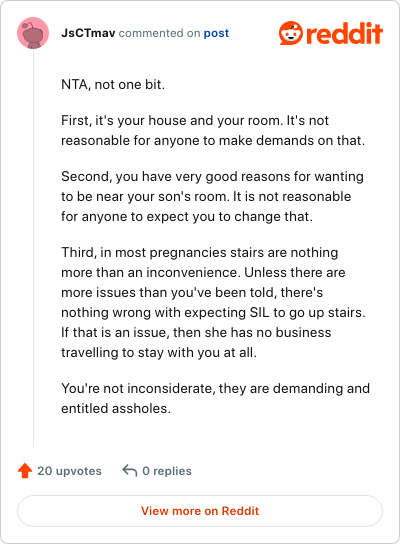Open the blue 'post' link
This screenshot has width=400, height=544.
(x=216, y=33)
